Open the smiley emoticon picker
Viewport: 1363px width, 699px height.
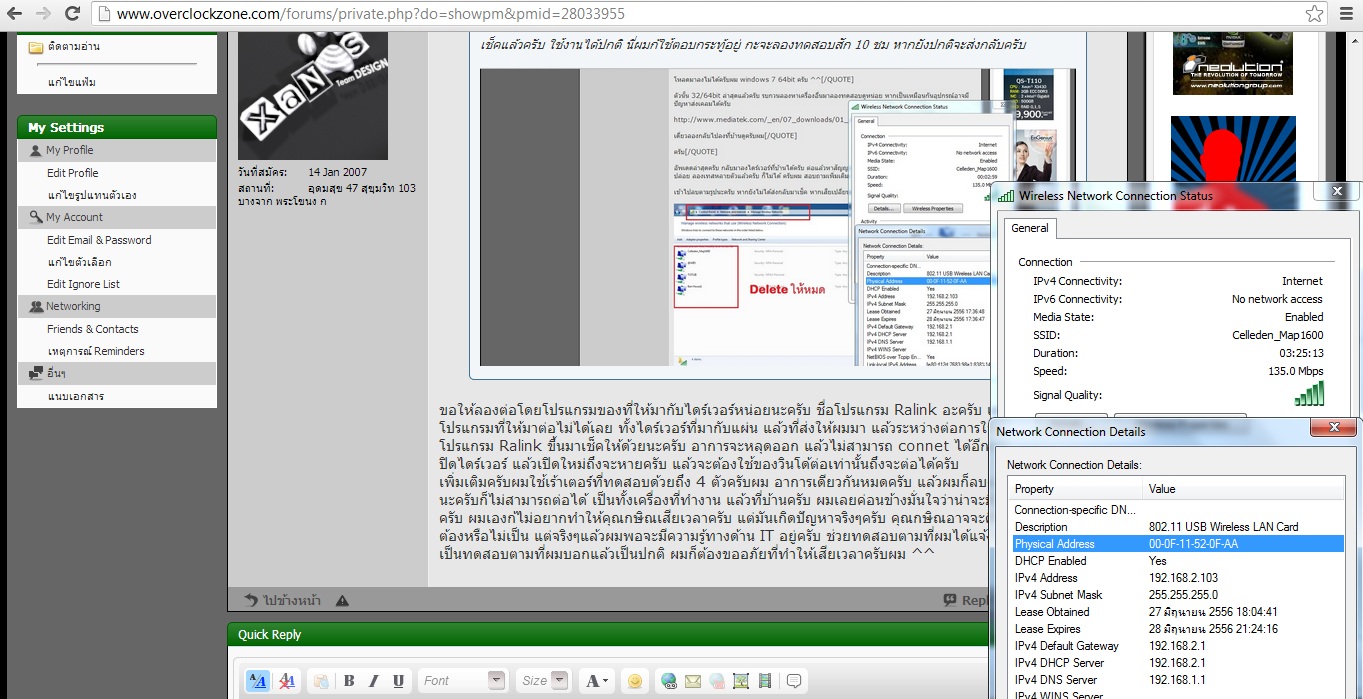tap(634, 681)
